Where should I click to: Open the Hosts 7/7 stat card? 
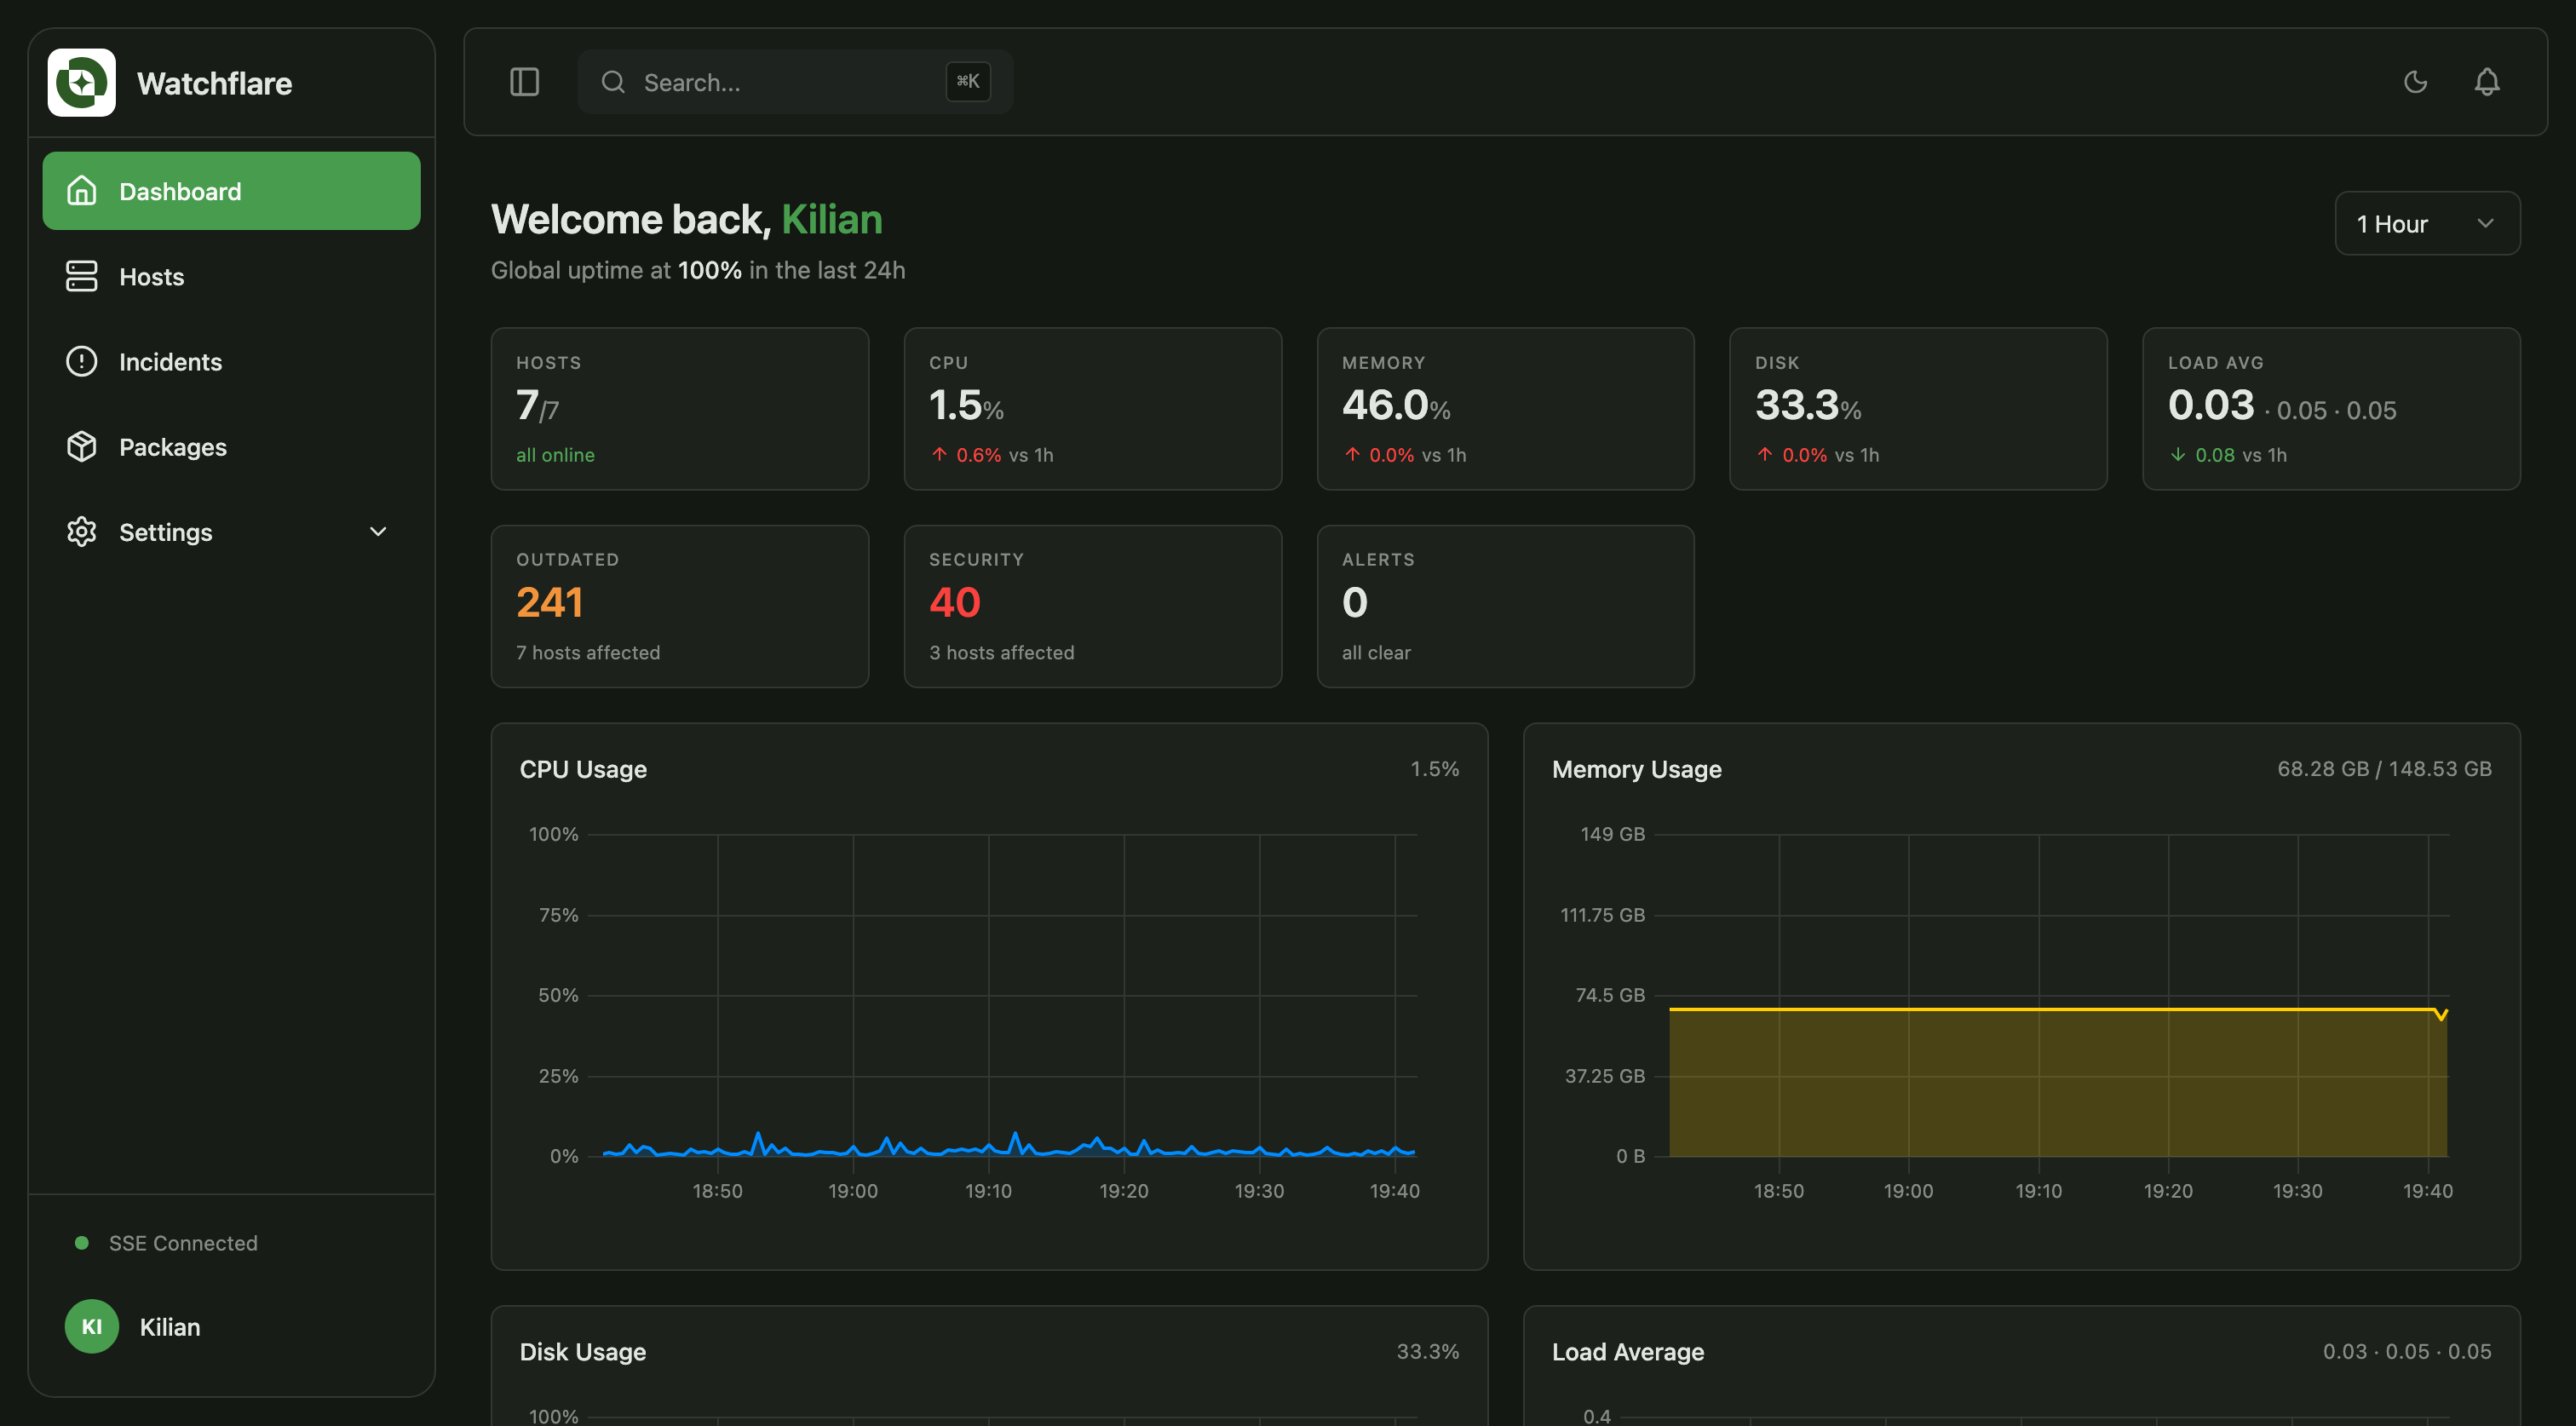[x=680, y=409]
